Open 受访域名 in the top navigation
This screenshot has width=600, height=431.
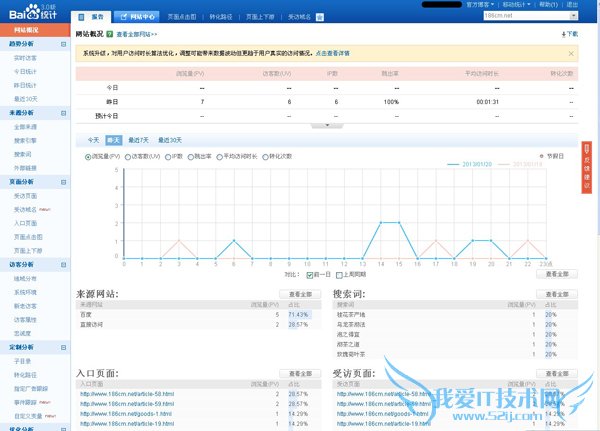(299, 17)
